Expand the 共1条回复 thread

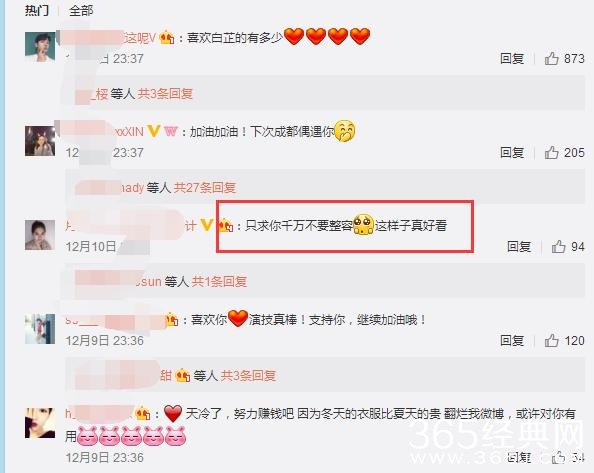pyautogui.click(x=219, y=281)
